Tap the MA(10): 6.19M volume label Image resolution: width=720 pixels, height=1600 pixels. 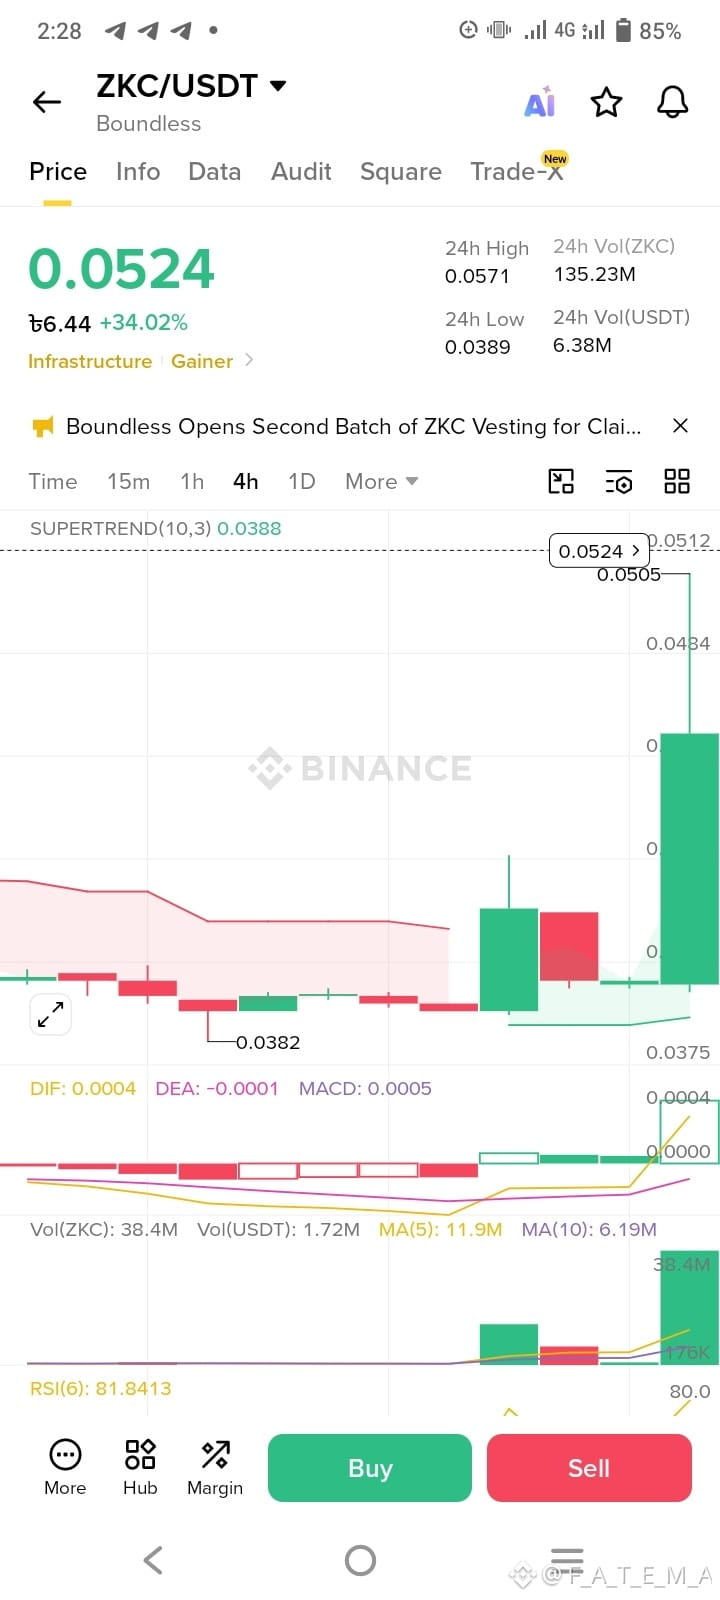(589, 1229)
